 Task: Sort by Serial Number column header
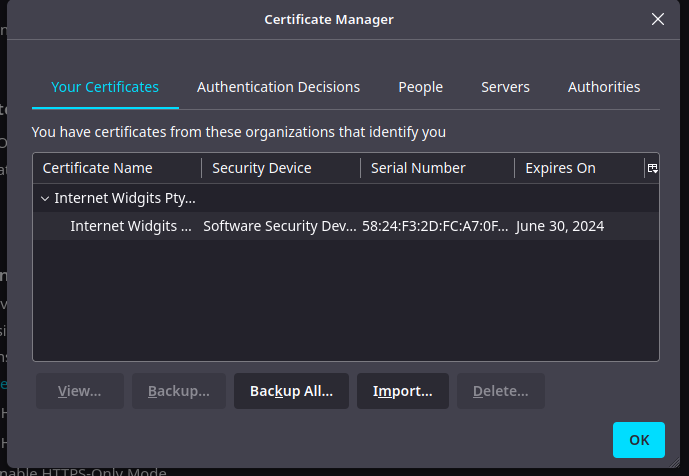click(437, 168)
